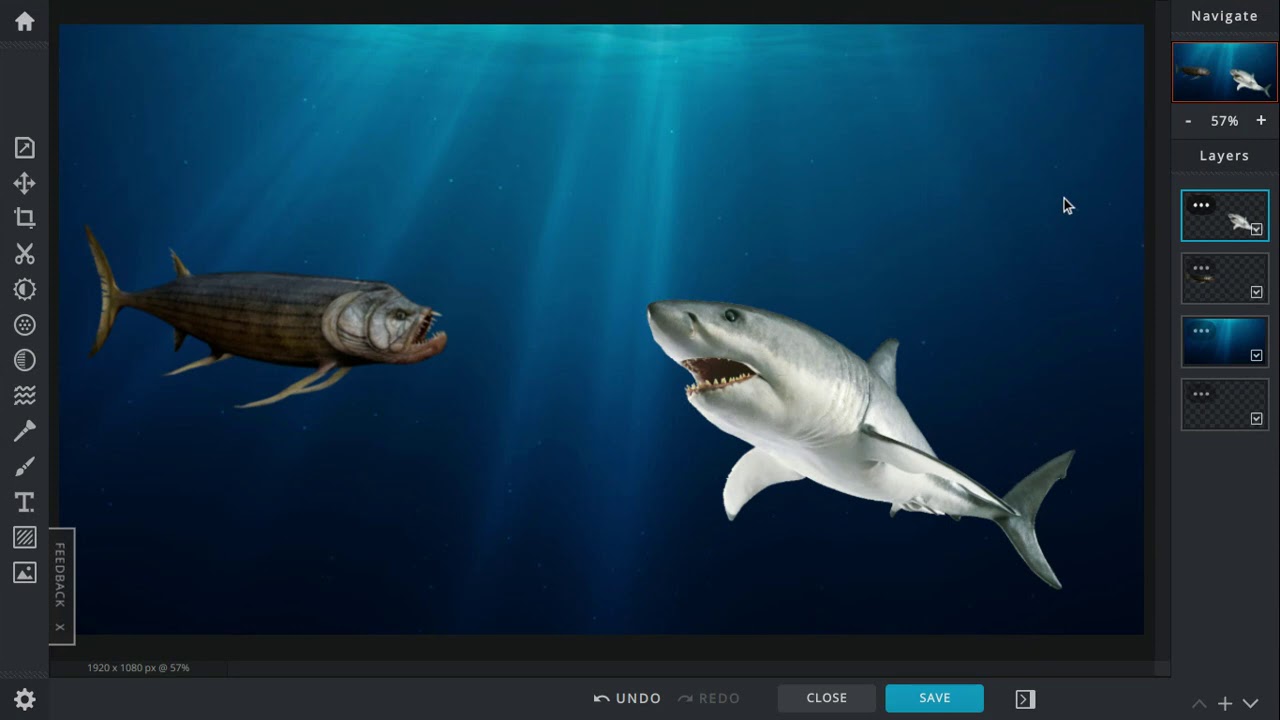Viewport: 1280px width, 720px height.
Task: Zoom in with the plus button
Action: coord(1261,121)
